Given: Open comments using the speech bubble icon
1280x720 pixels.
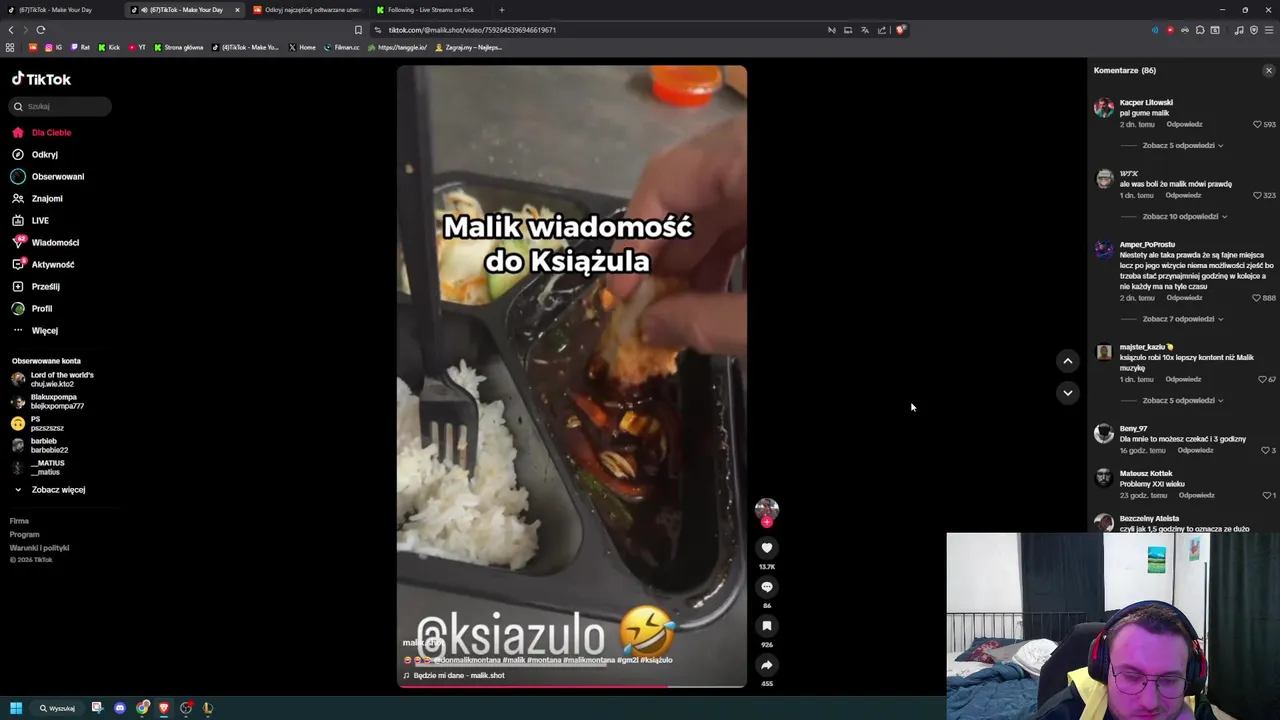Looking at the screenshot, I should pyautogui.click(x=767, y=587).
